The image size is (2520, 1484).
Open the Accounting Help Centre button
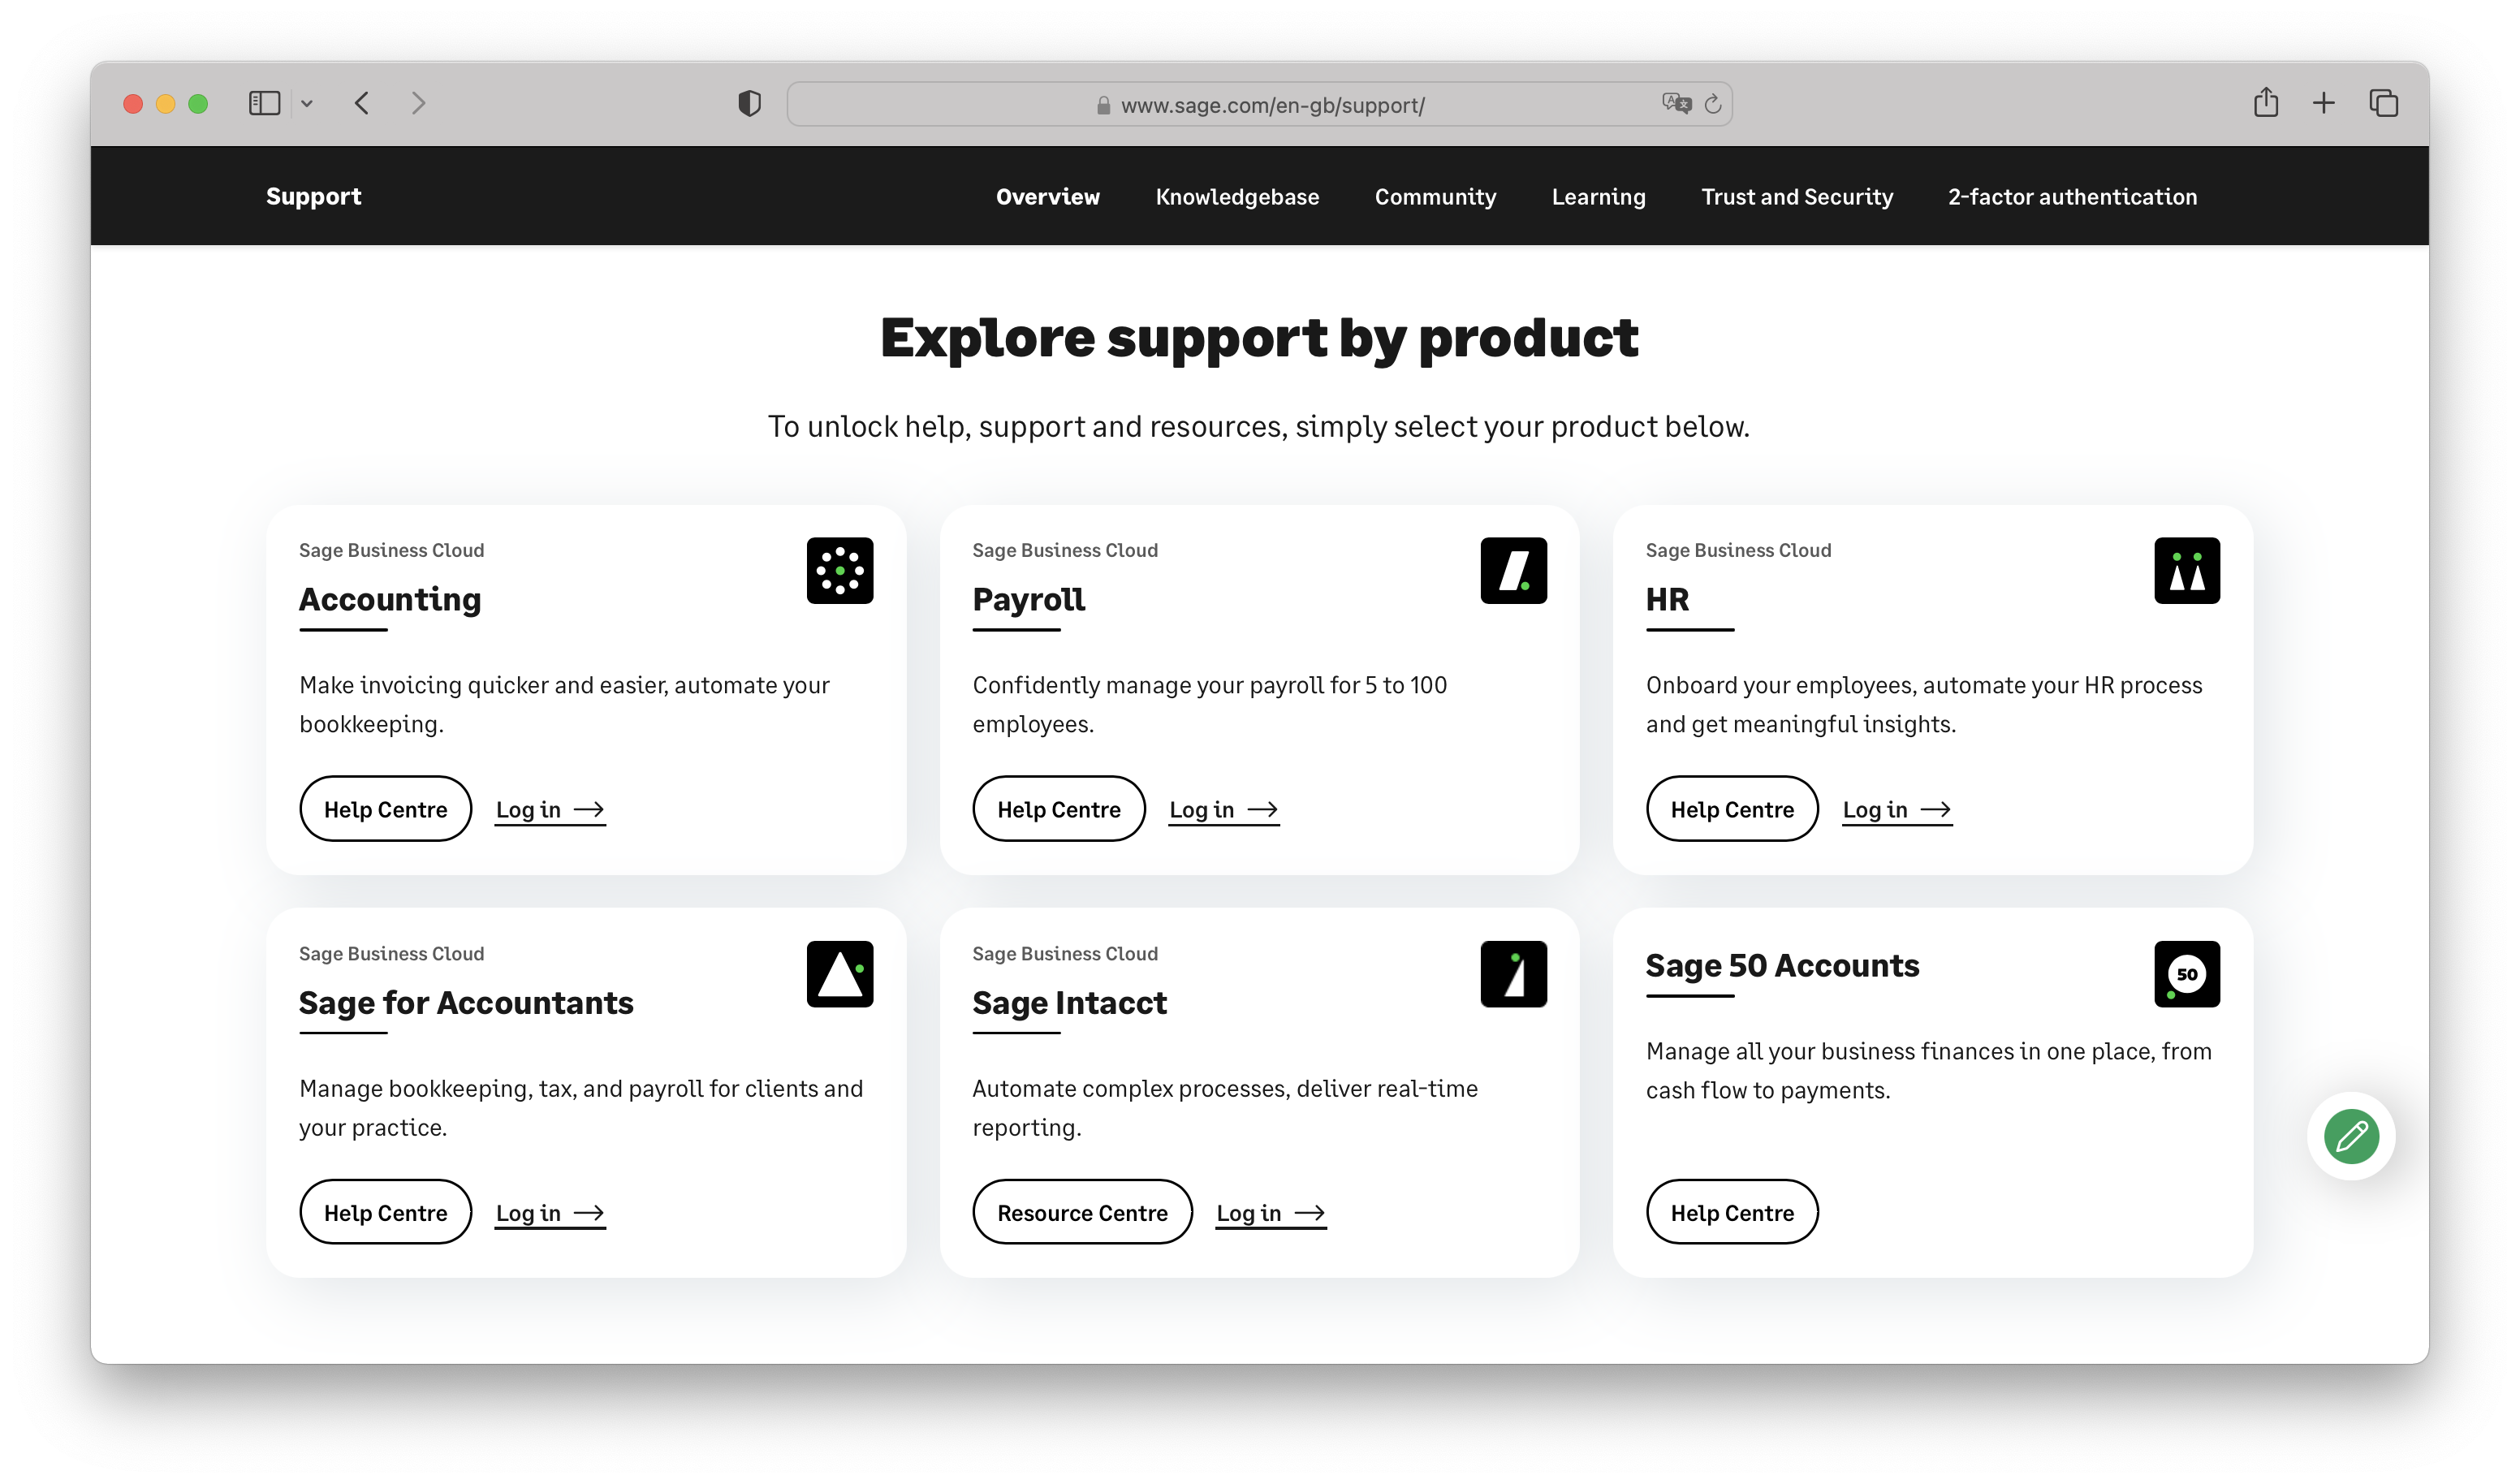click(x=385, y=809)
